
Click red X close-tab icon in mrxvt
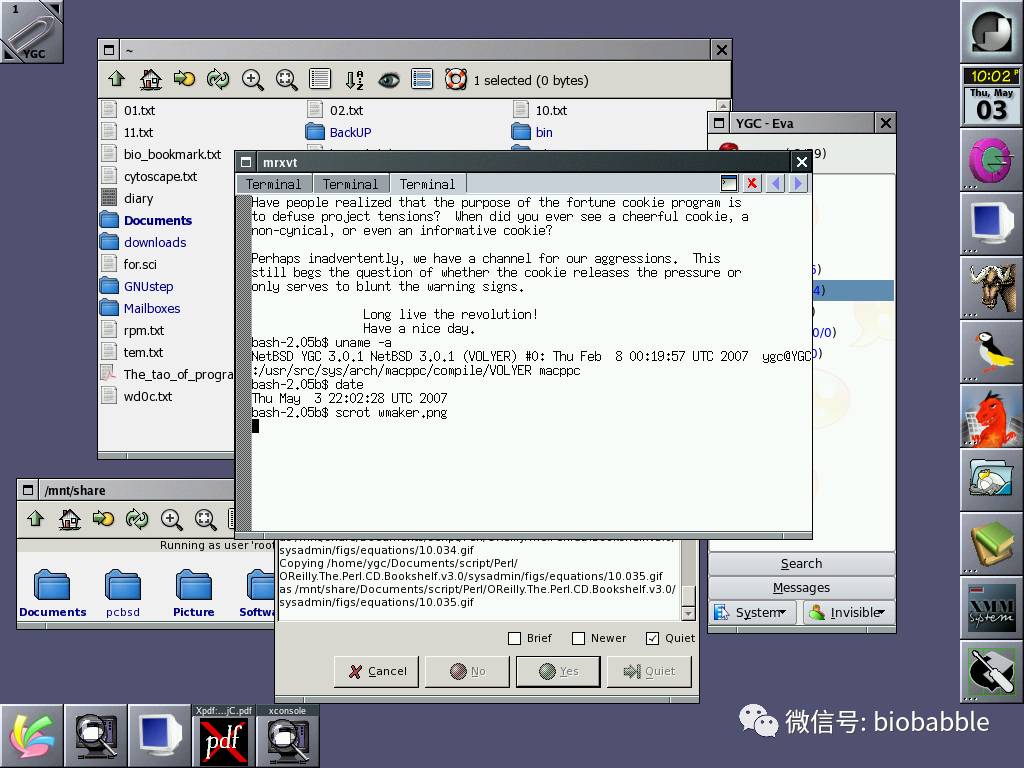[750, 183]
